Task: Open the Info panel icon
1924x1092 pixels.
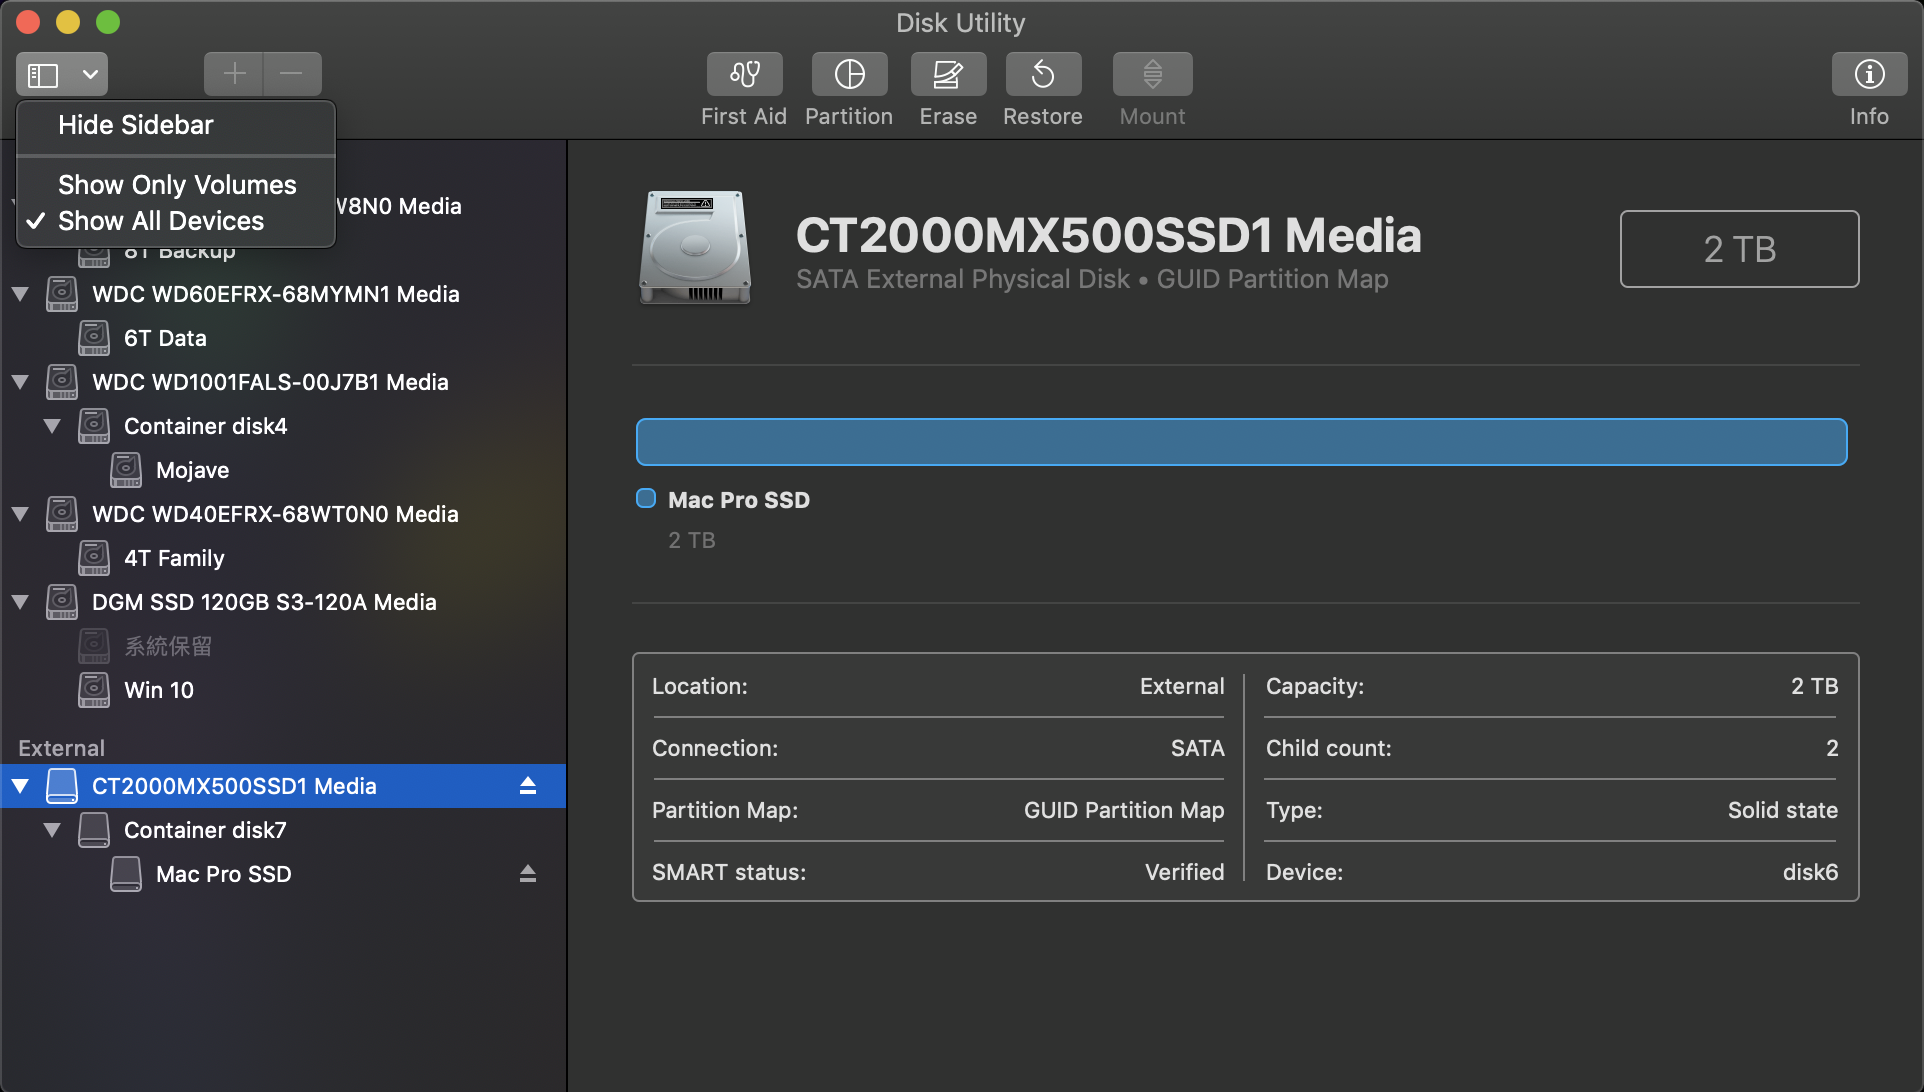Action: pos(1869,74)
